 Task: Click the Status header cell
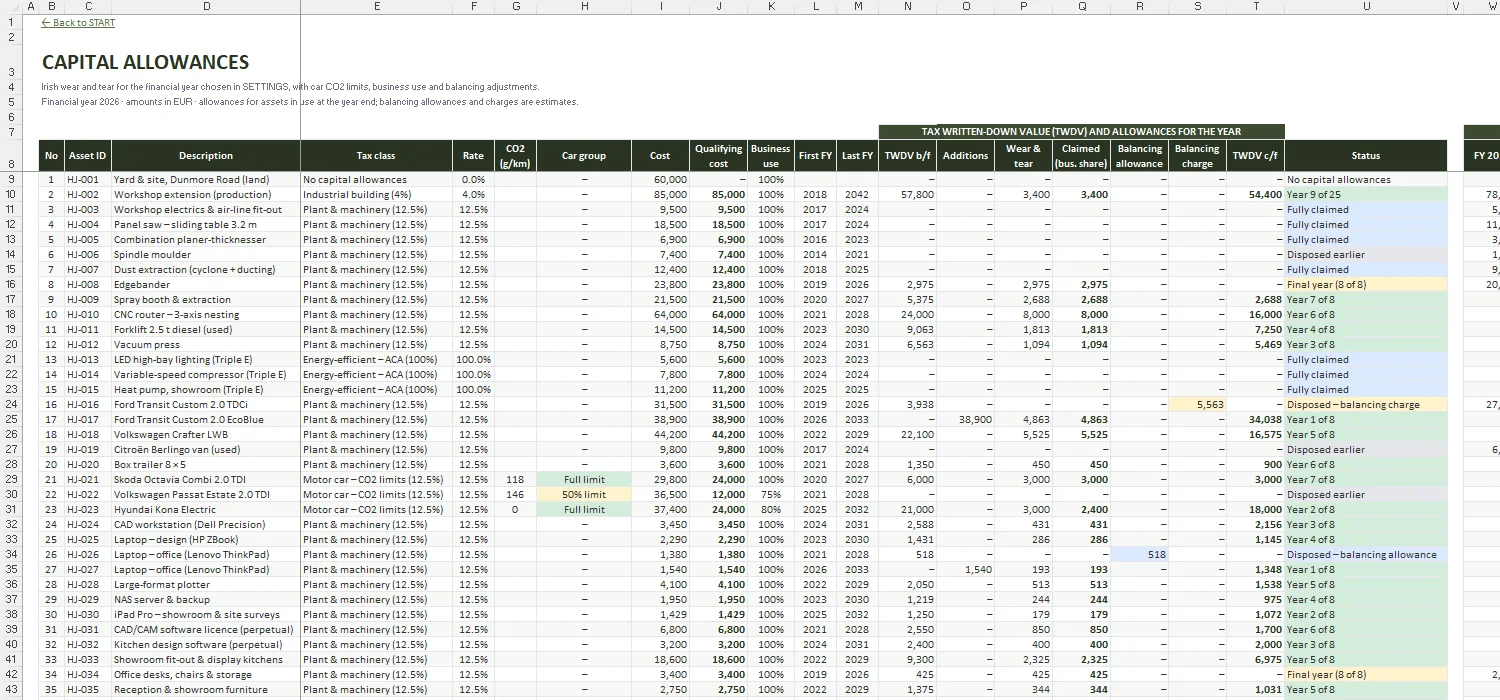[1366, 155]
